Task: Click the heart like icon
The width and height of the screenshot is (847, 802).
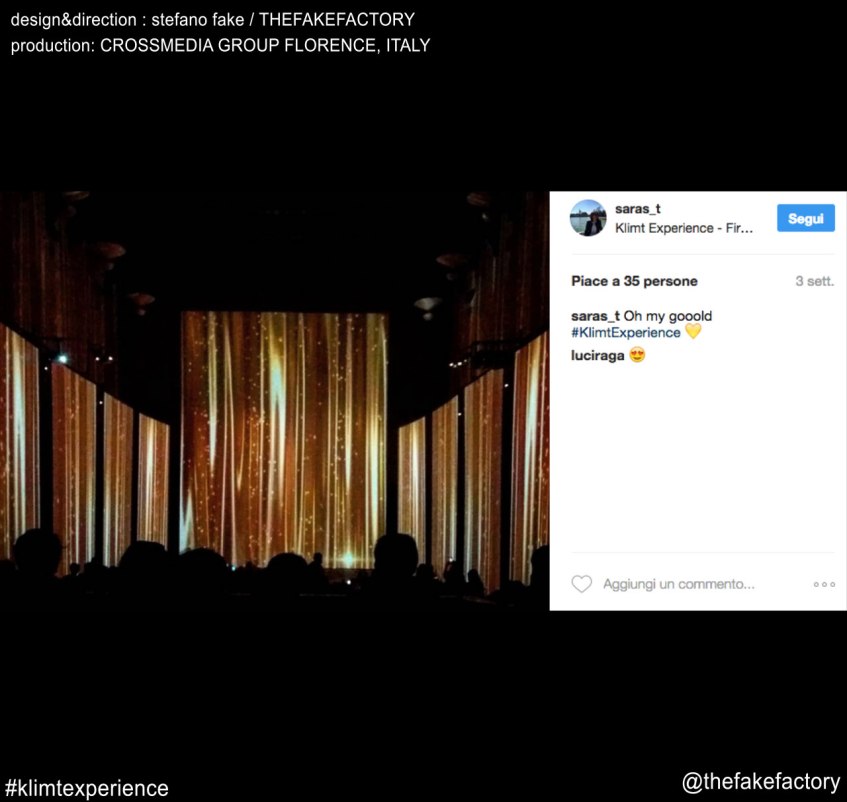Action: coord(581,584)
